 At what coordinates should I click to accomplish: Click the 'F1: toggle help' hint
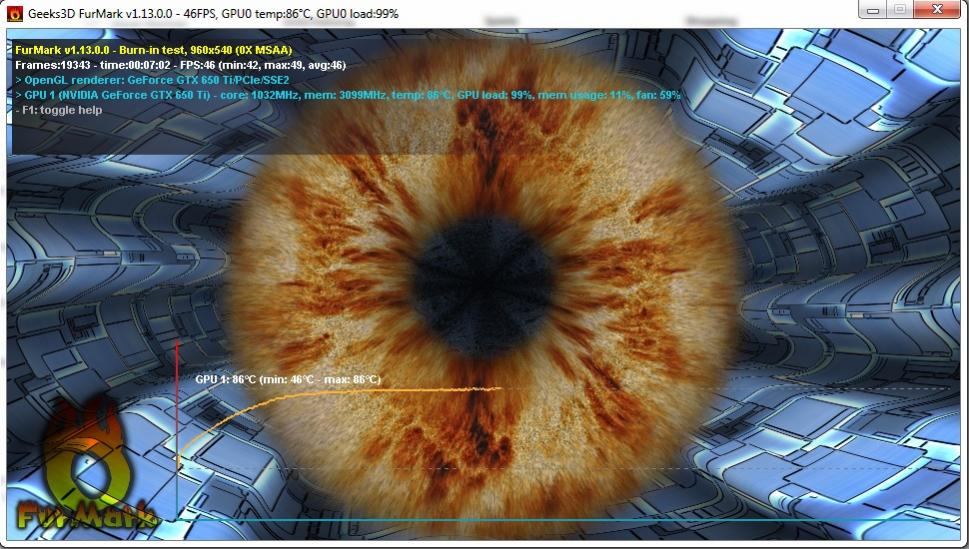59,110
